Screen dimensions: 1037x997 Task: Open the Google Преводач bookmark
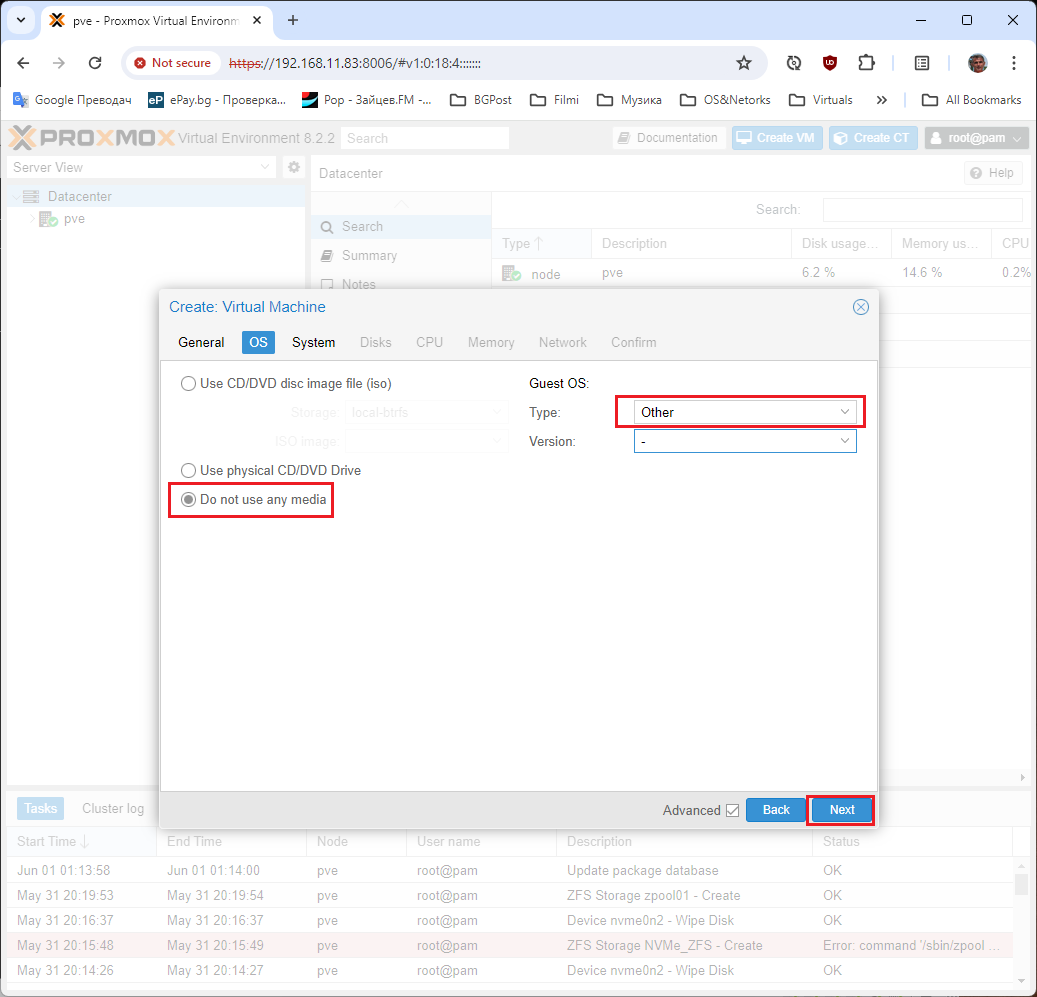coord(73,100)
